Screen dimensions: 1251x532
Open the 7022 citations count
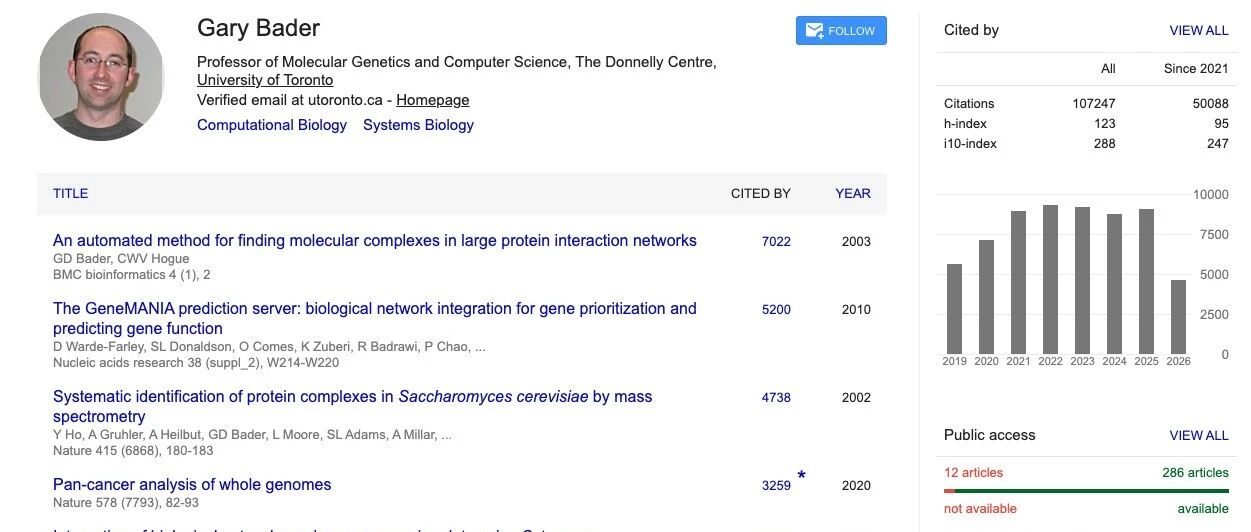click(x=776, y=242)
